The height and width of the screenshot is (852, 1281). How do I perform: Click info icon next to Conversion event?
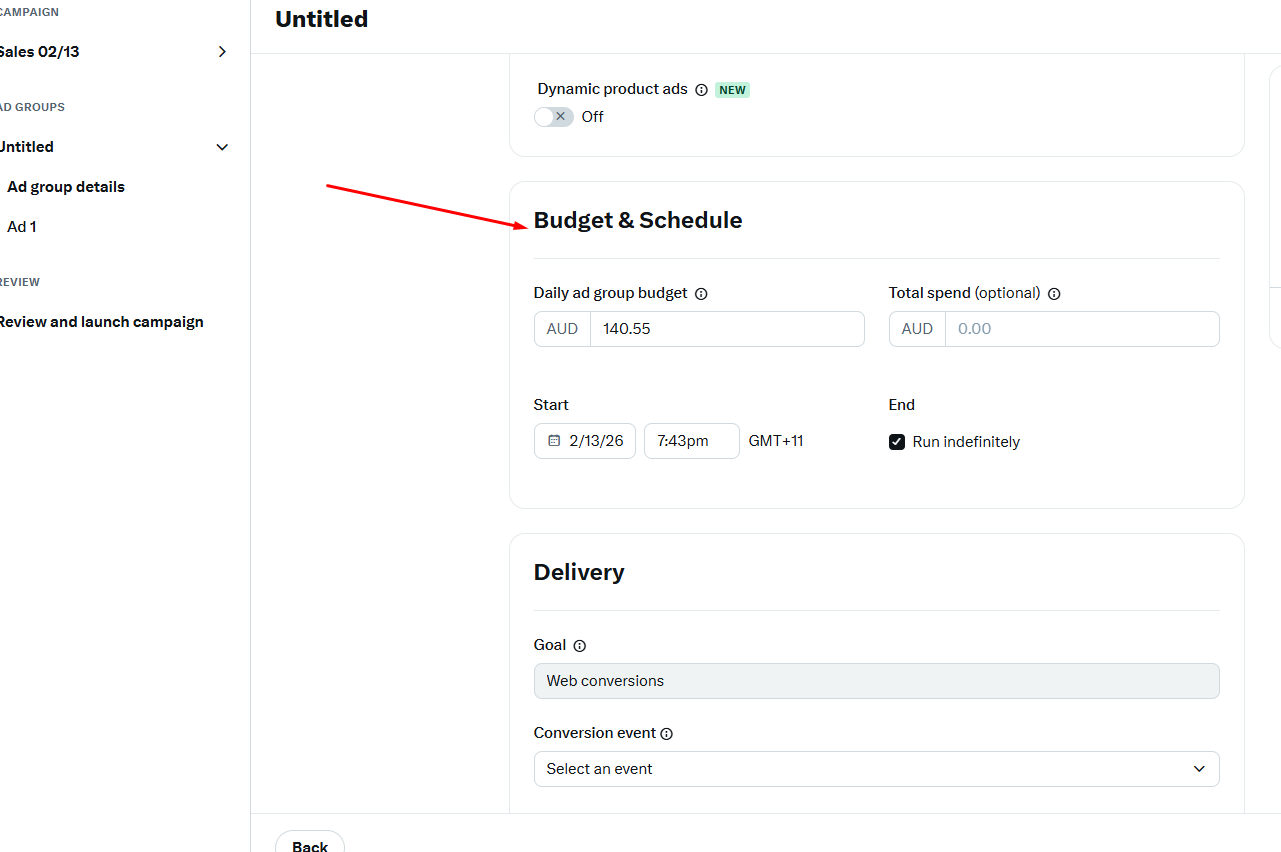click(667, 734)
